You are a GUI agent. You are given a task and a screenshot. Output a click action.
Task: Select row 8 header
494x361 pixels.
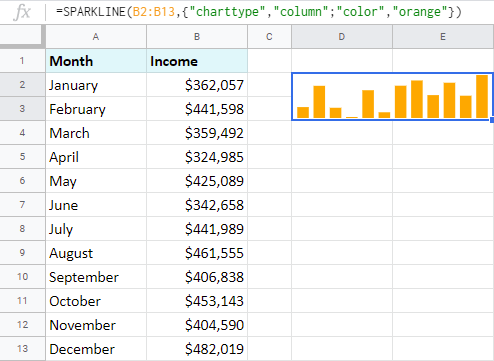pos(22,229)
